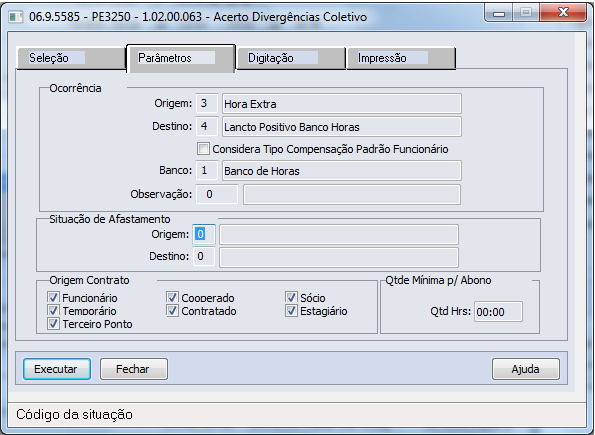
Task: Enable Considera Tipo Compensação Padrão Funcionário
Action: point(203,148)
